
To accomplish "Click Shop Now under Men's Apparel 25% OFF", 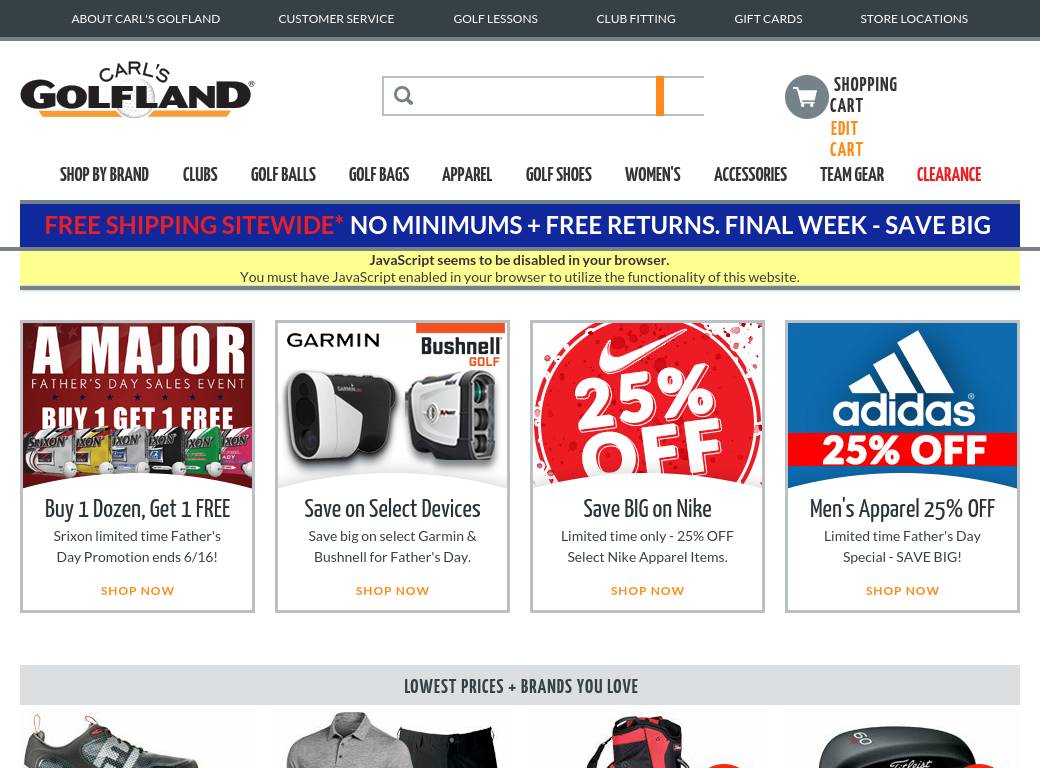I will tap(902, 590).
